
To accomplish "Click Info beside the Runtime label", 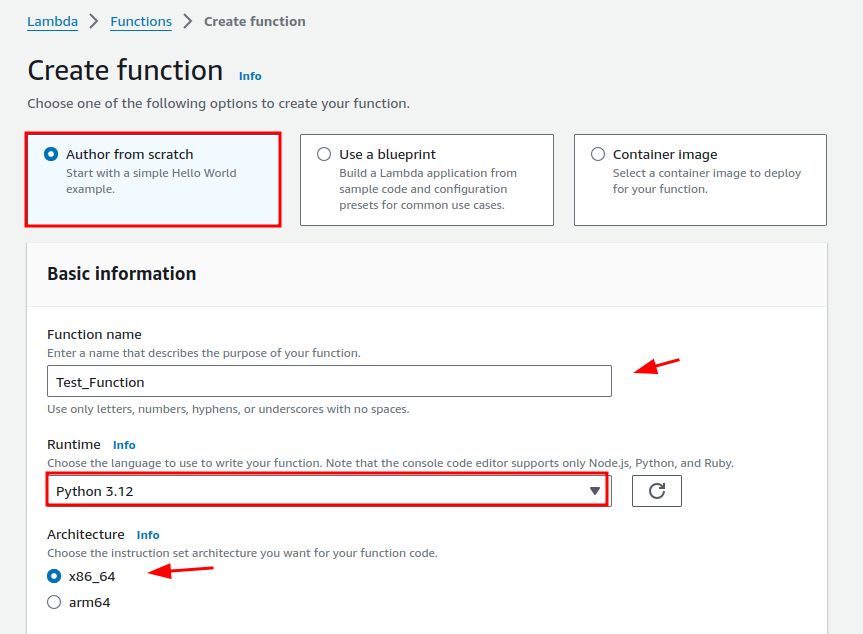I will [123, 445].
